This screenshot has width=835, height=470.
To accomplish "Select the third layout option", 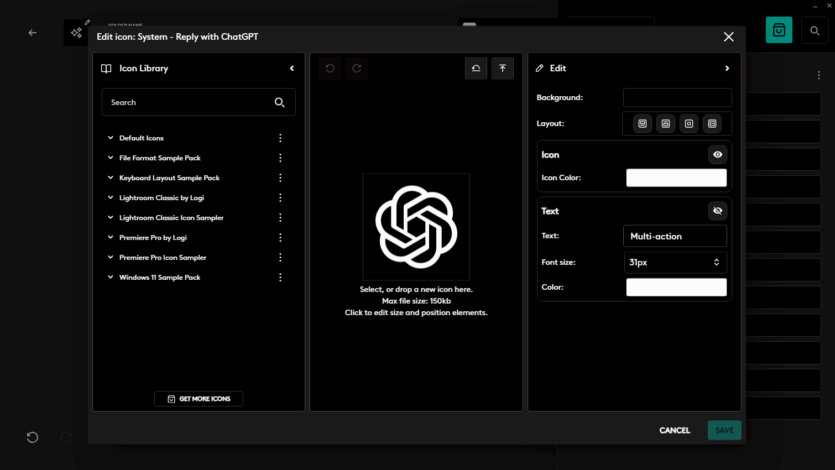I will 689,124.
